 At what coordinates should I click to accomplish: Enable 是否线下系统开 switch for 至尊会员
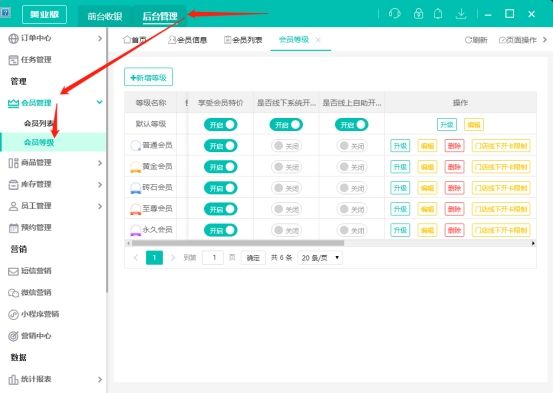coord(286,209)
